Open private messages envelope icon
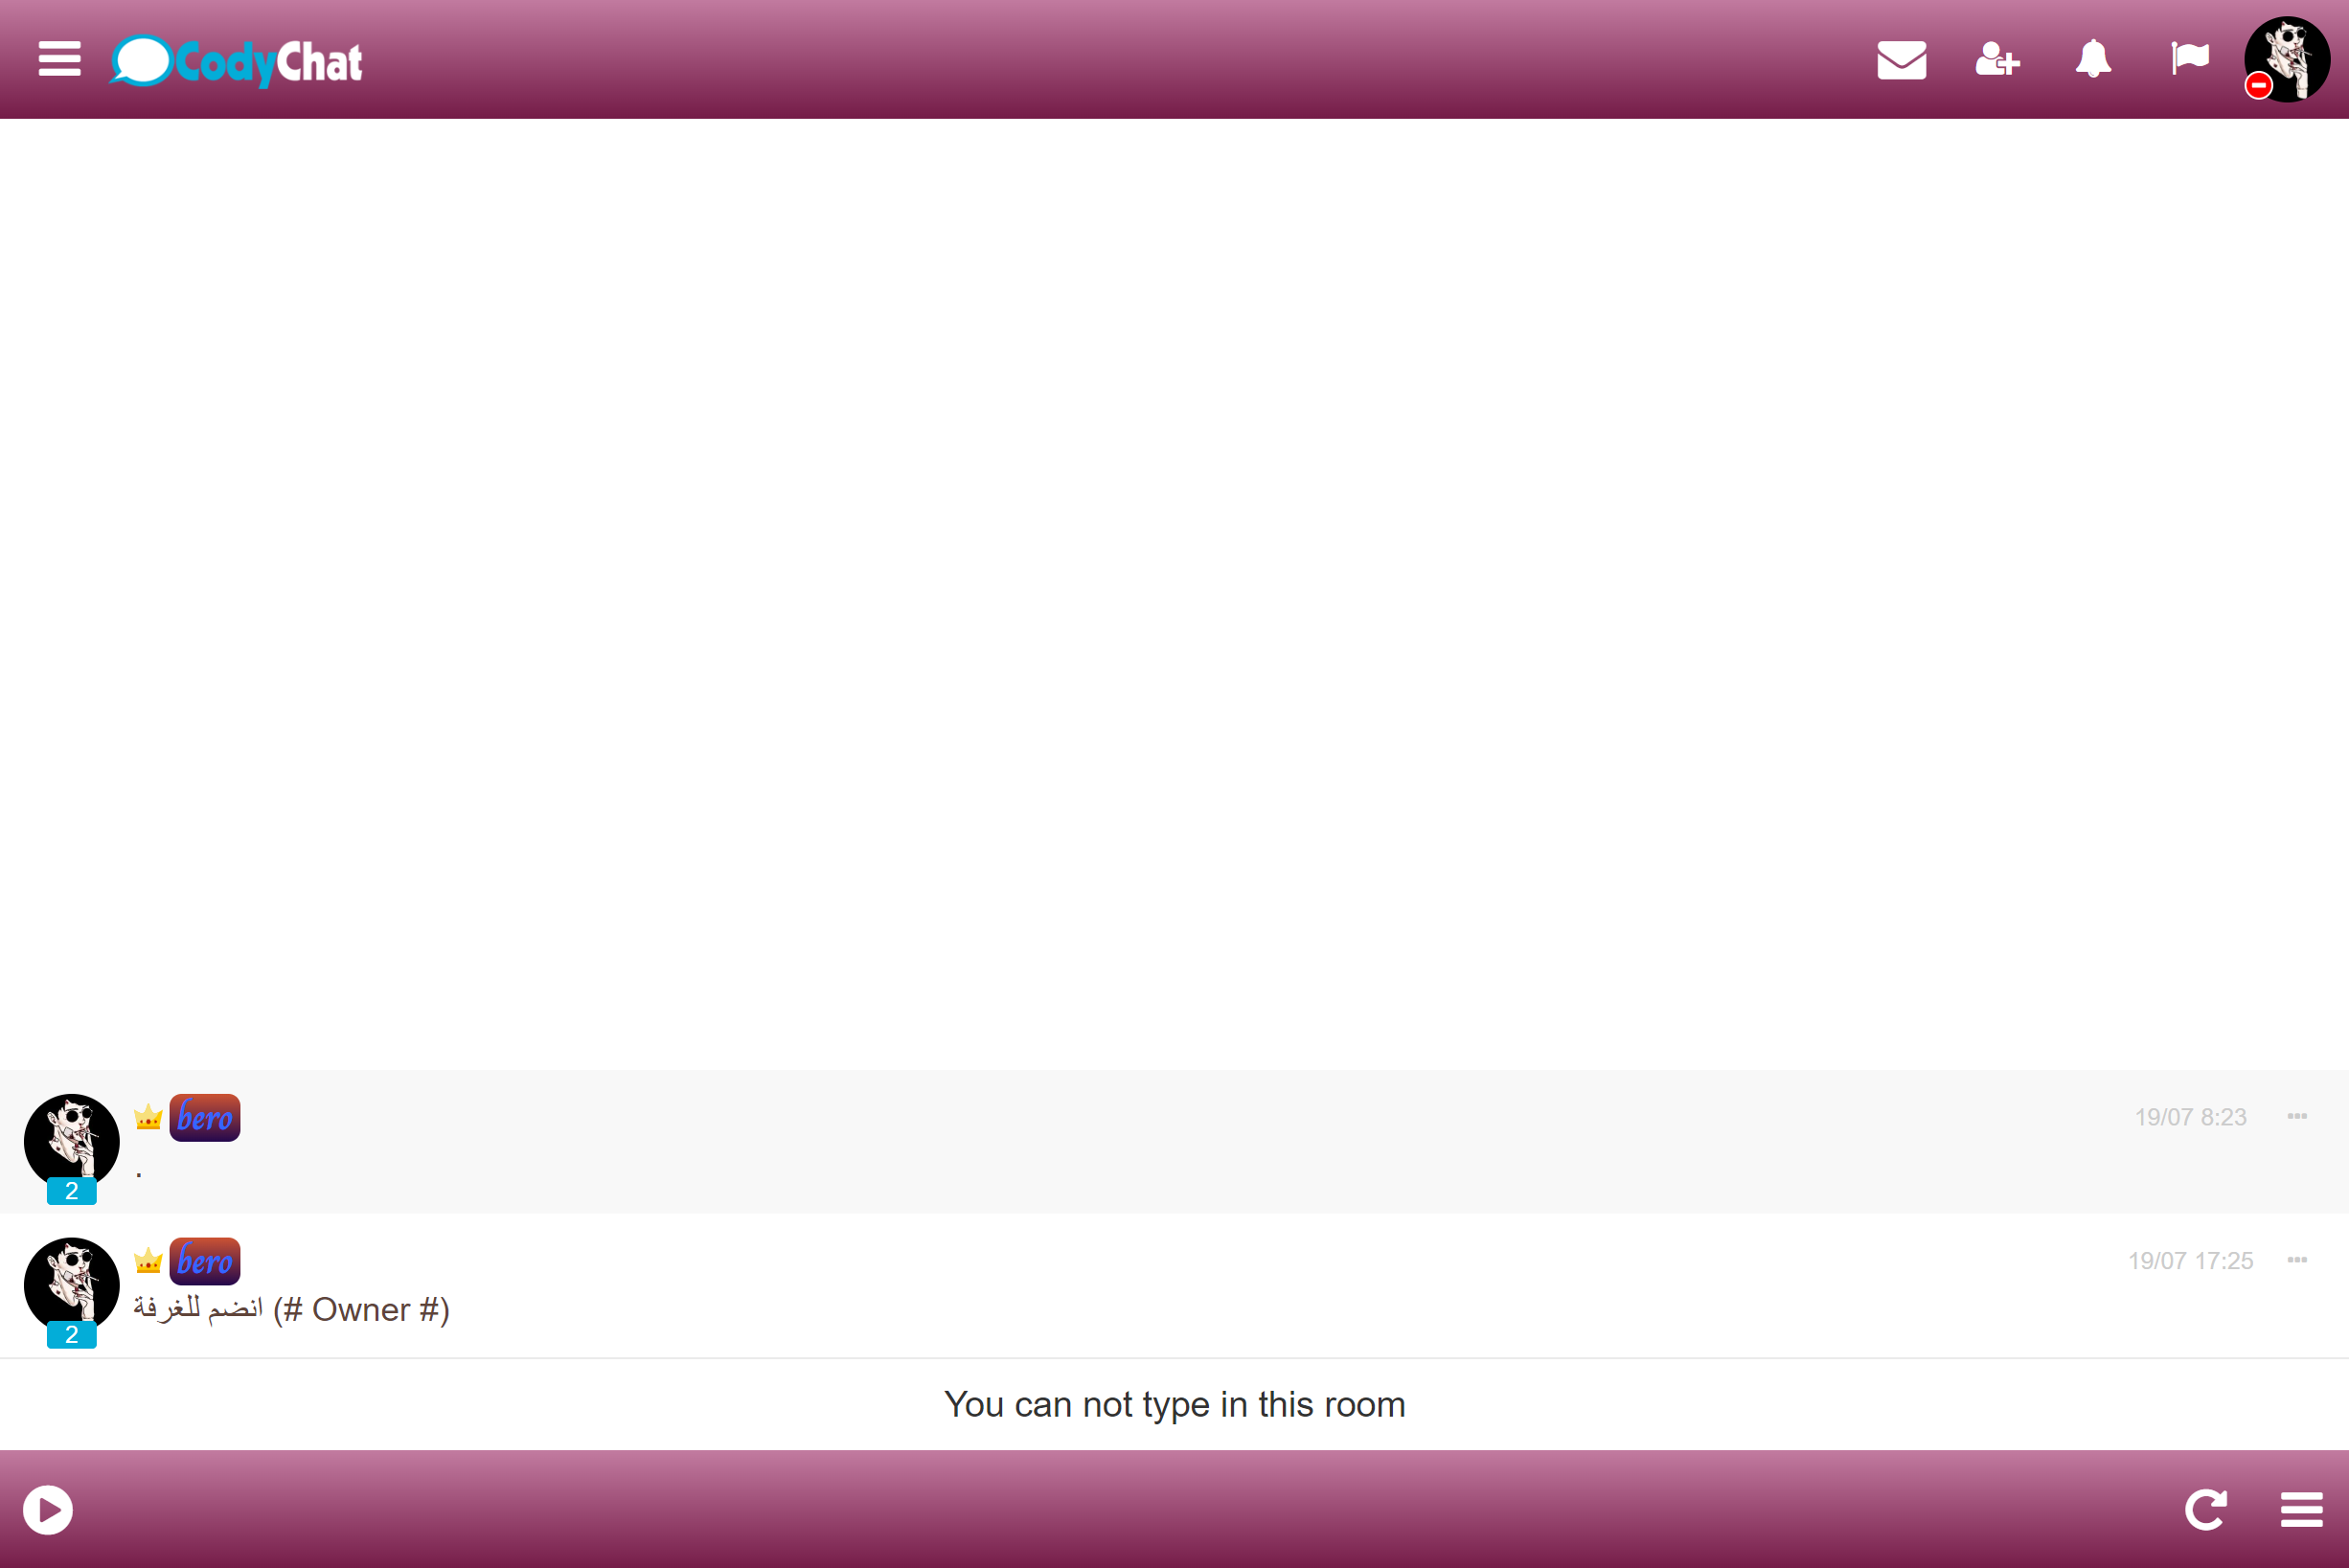The height and width of the screenshot is (1568, 2349). coord(1901,60)
